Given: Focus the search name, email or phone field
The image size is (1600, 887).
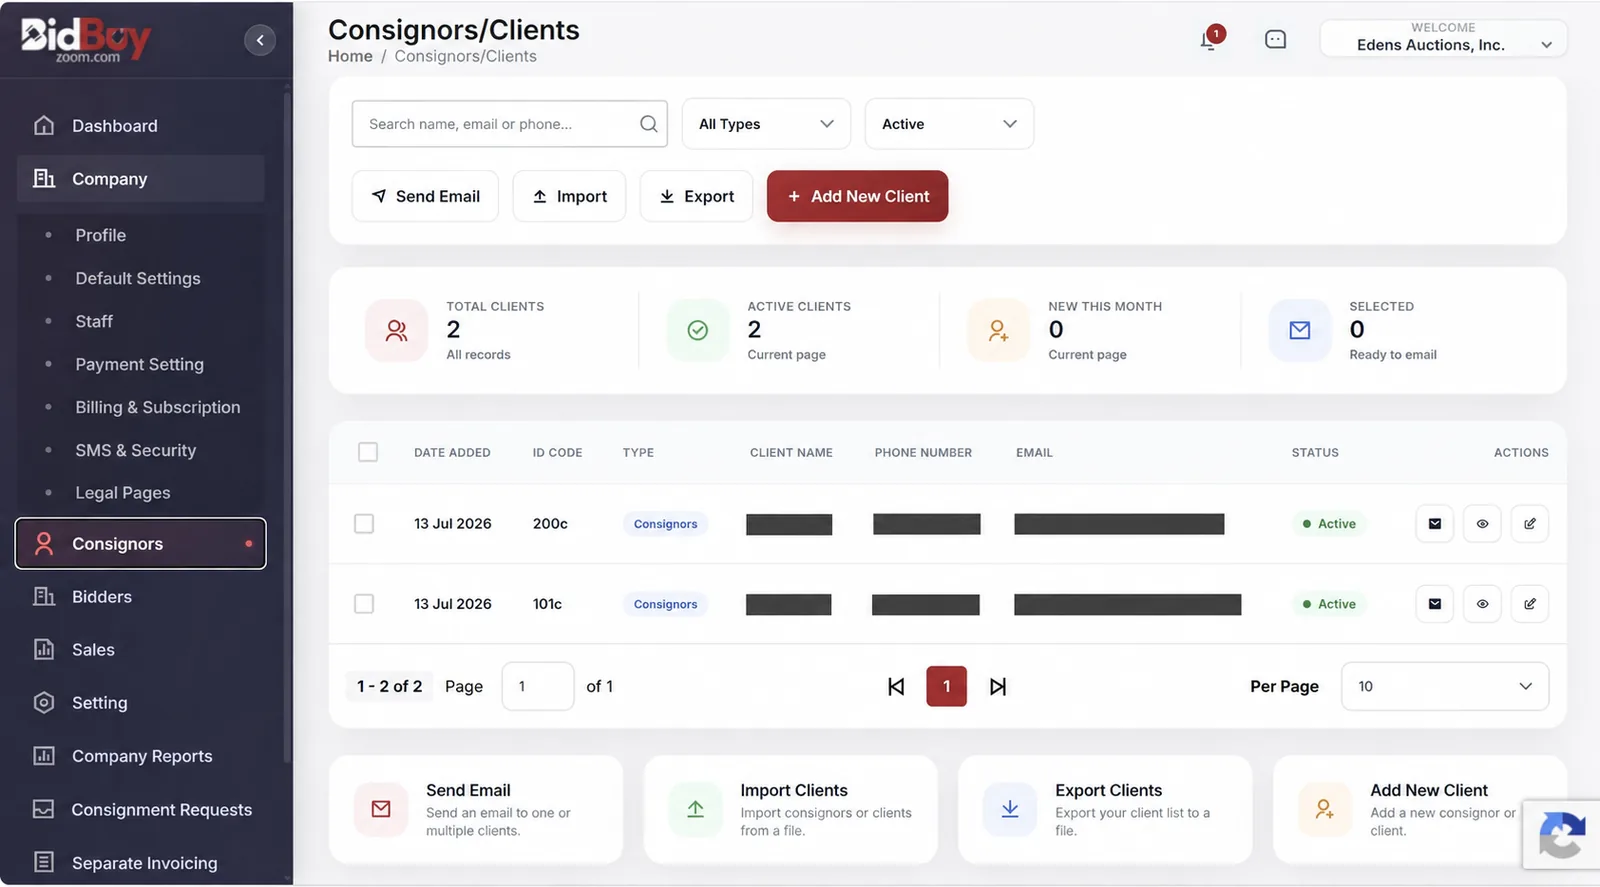Looking at the screenshot, I should [x=509, y=124].
